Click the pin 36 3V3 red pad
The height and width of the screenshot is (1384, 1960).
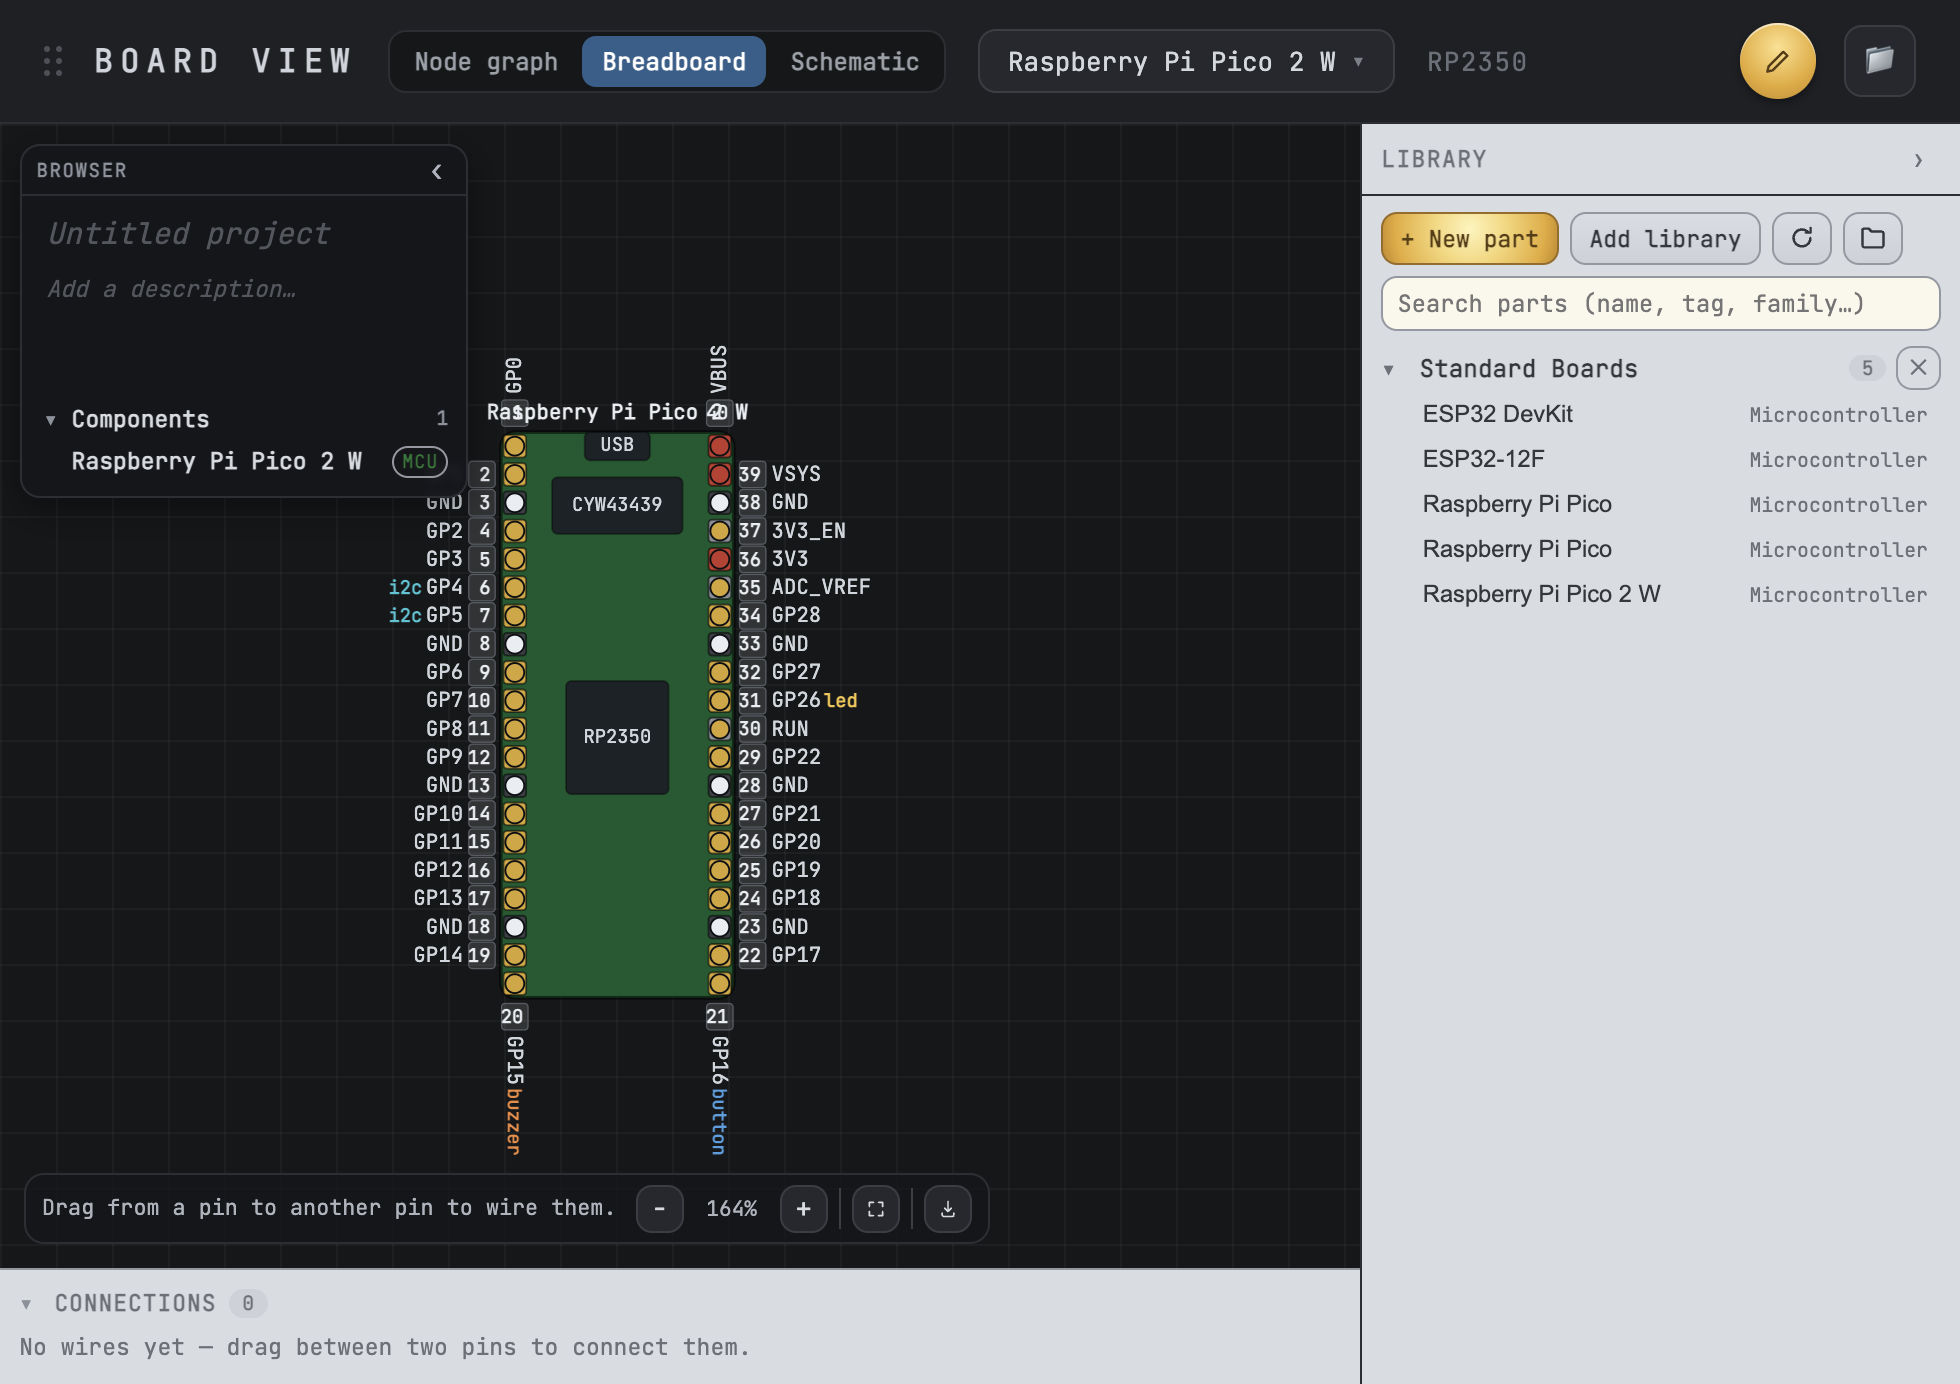719,559
